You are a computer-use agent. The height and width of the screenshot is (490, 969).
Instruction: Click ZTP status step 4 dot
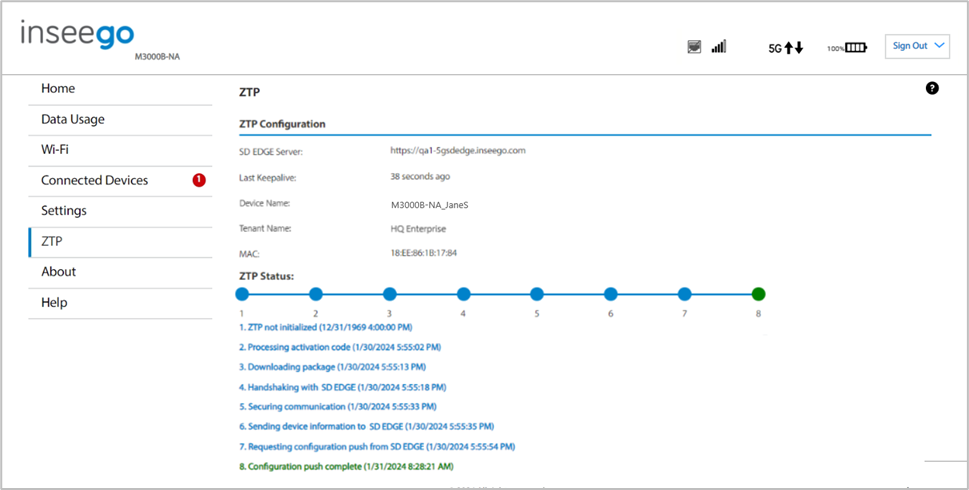pyautogui.click(x=463, y=294)
